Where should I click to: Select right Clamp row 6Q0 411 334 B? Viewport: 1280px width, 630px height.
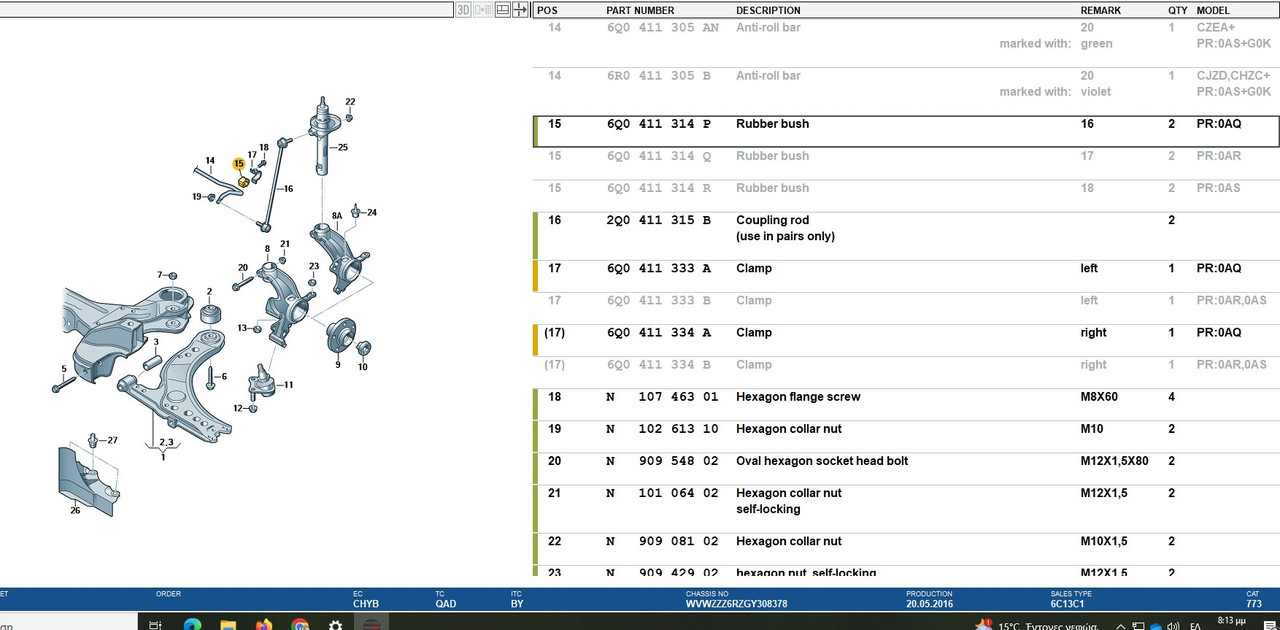click(906, 372)
